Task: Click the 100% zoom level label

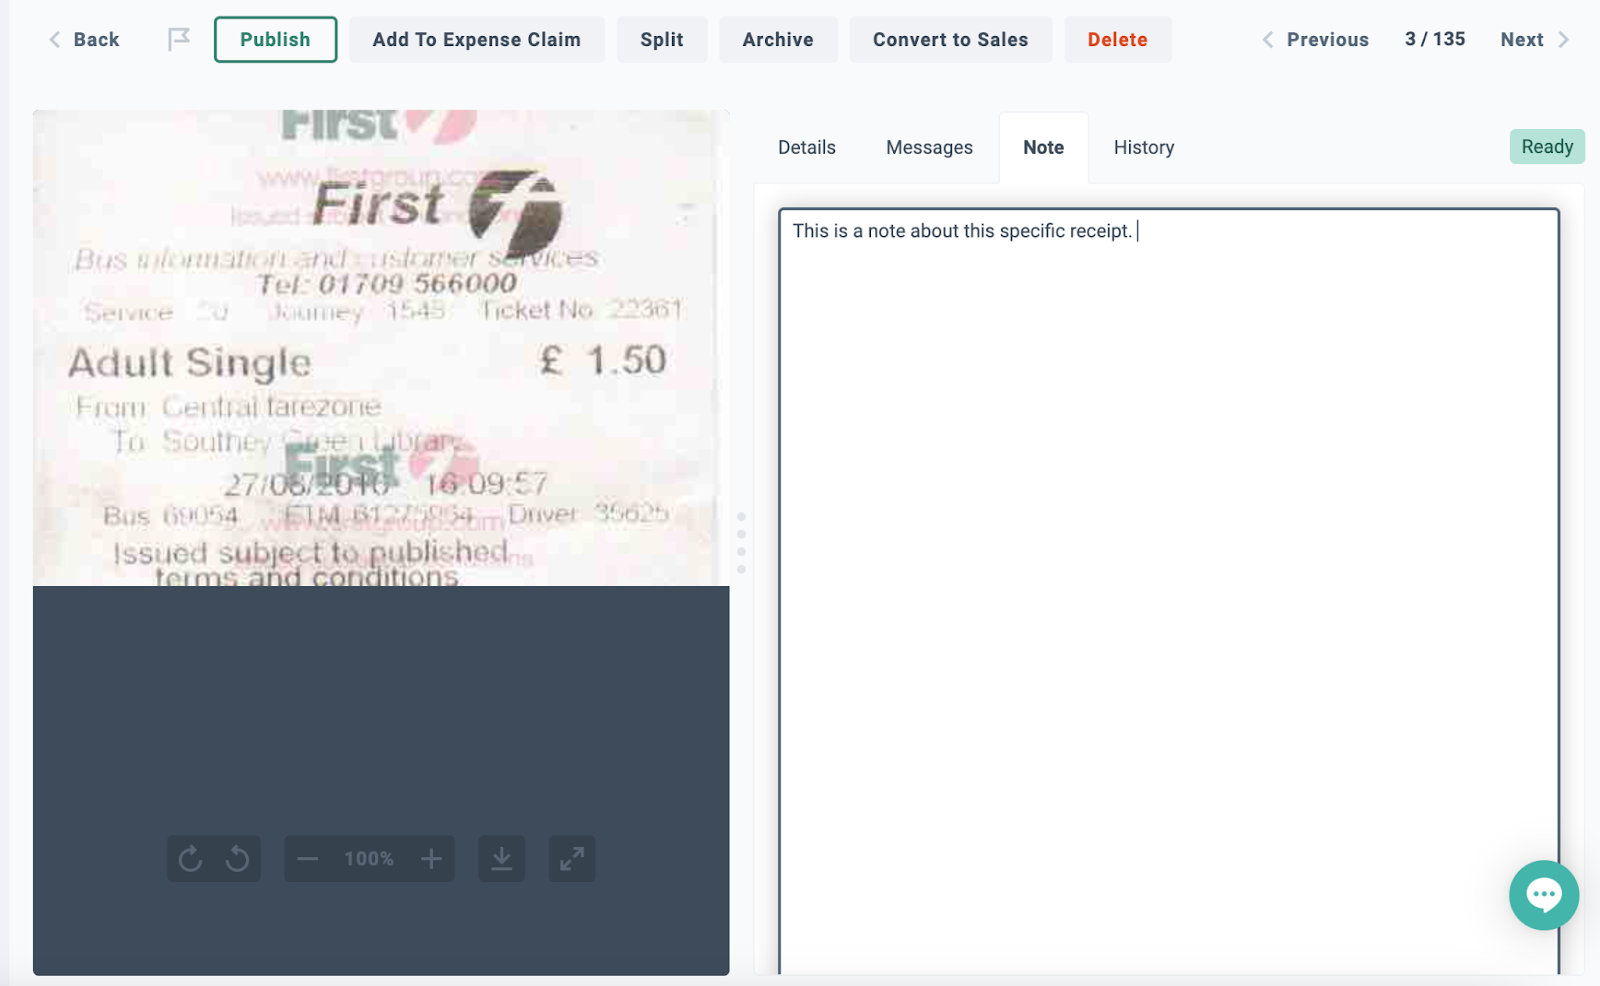Action: pos(369,859)
